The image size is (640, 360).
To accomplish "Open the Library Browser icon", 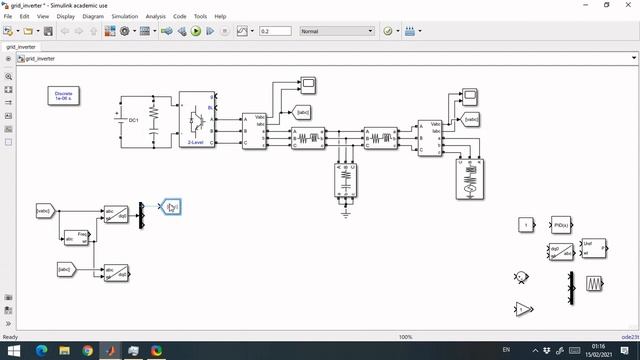I will (110, 31).
